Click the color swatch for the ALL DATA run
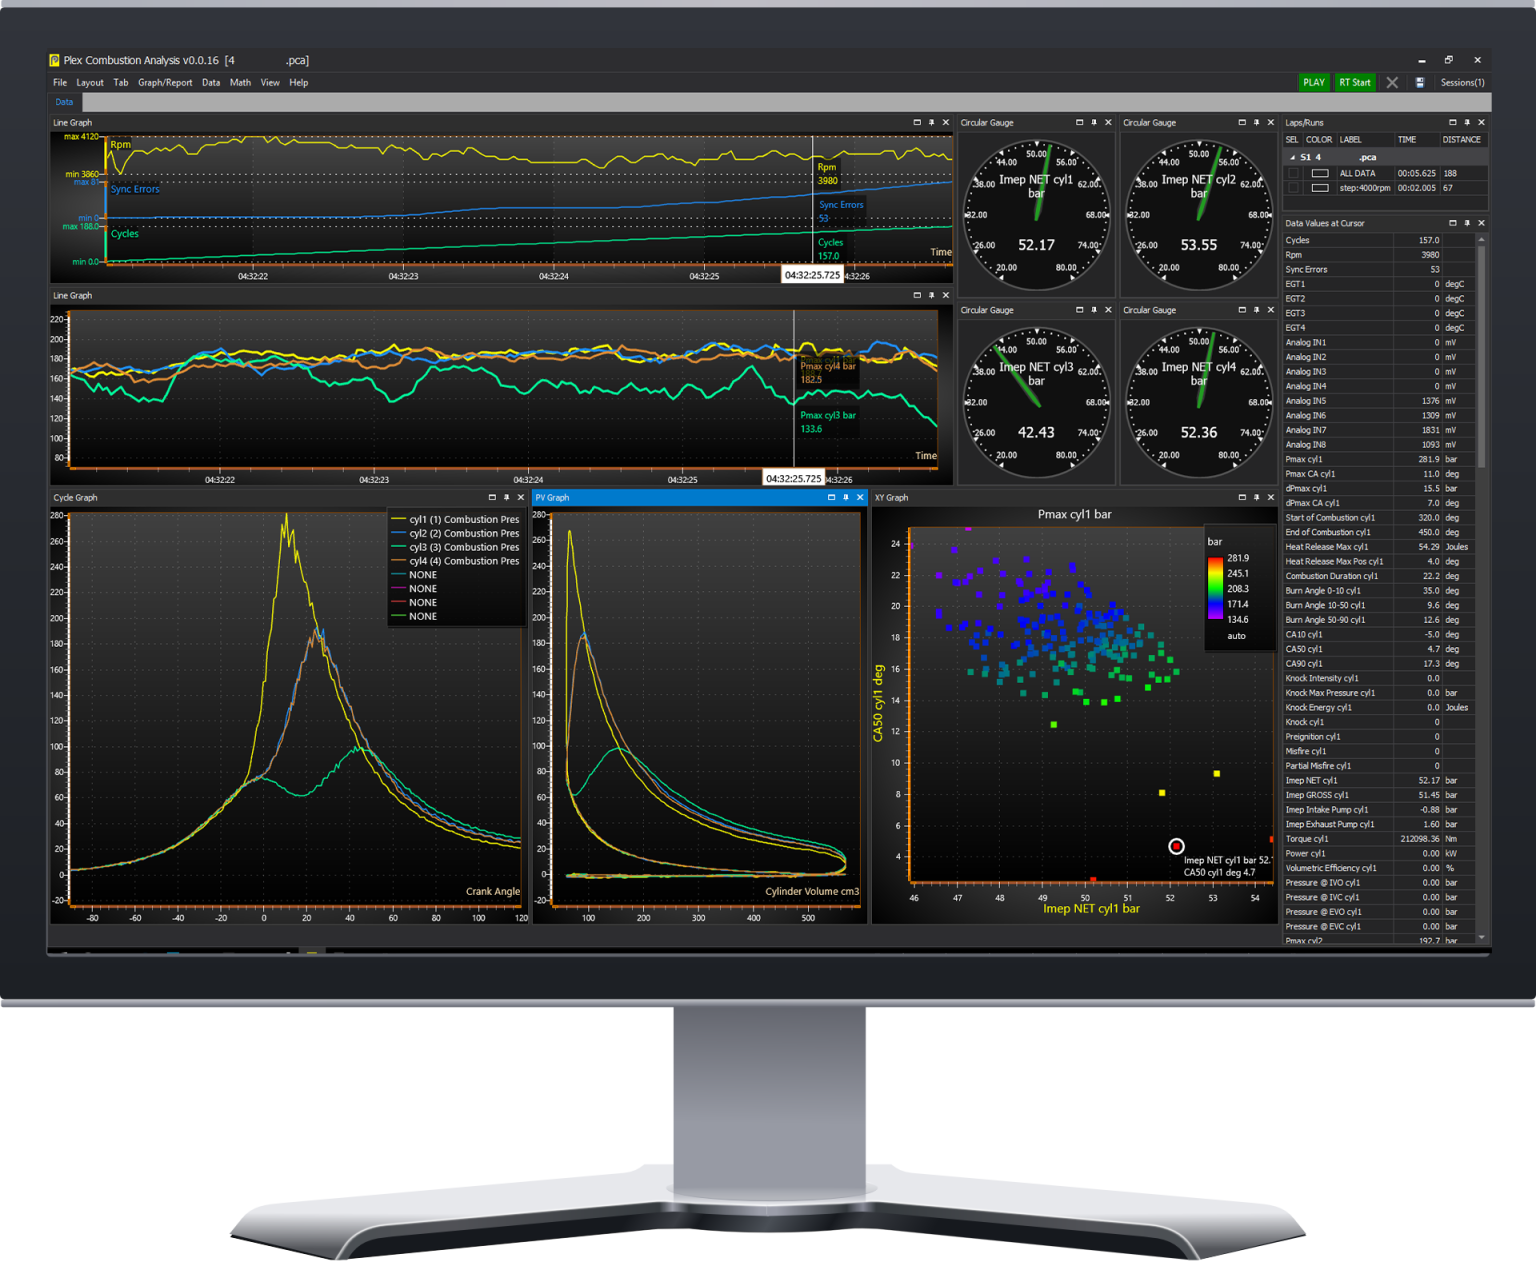The width and height of the screenshot is (1536, 1262). pos(1320,173)
